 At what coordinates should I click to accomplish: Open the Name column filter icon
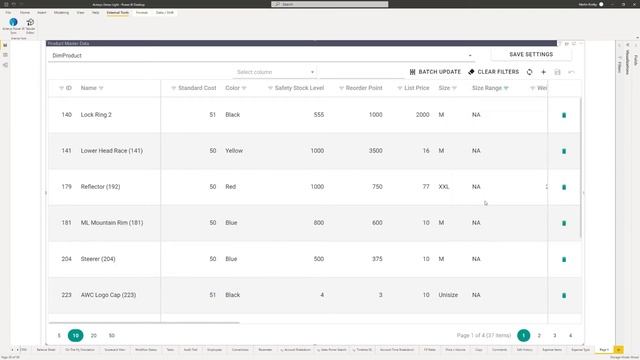pyautogui.click(x=101, y=88)
